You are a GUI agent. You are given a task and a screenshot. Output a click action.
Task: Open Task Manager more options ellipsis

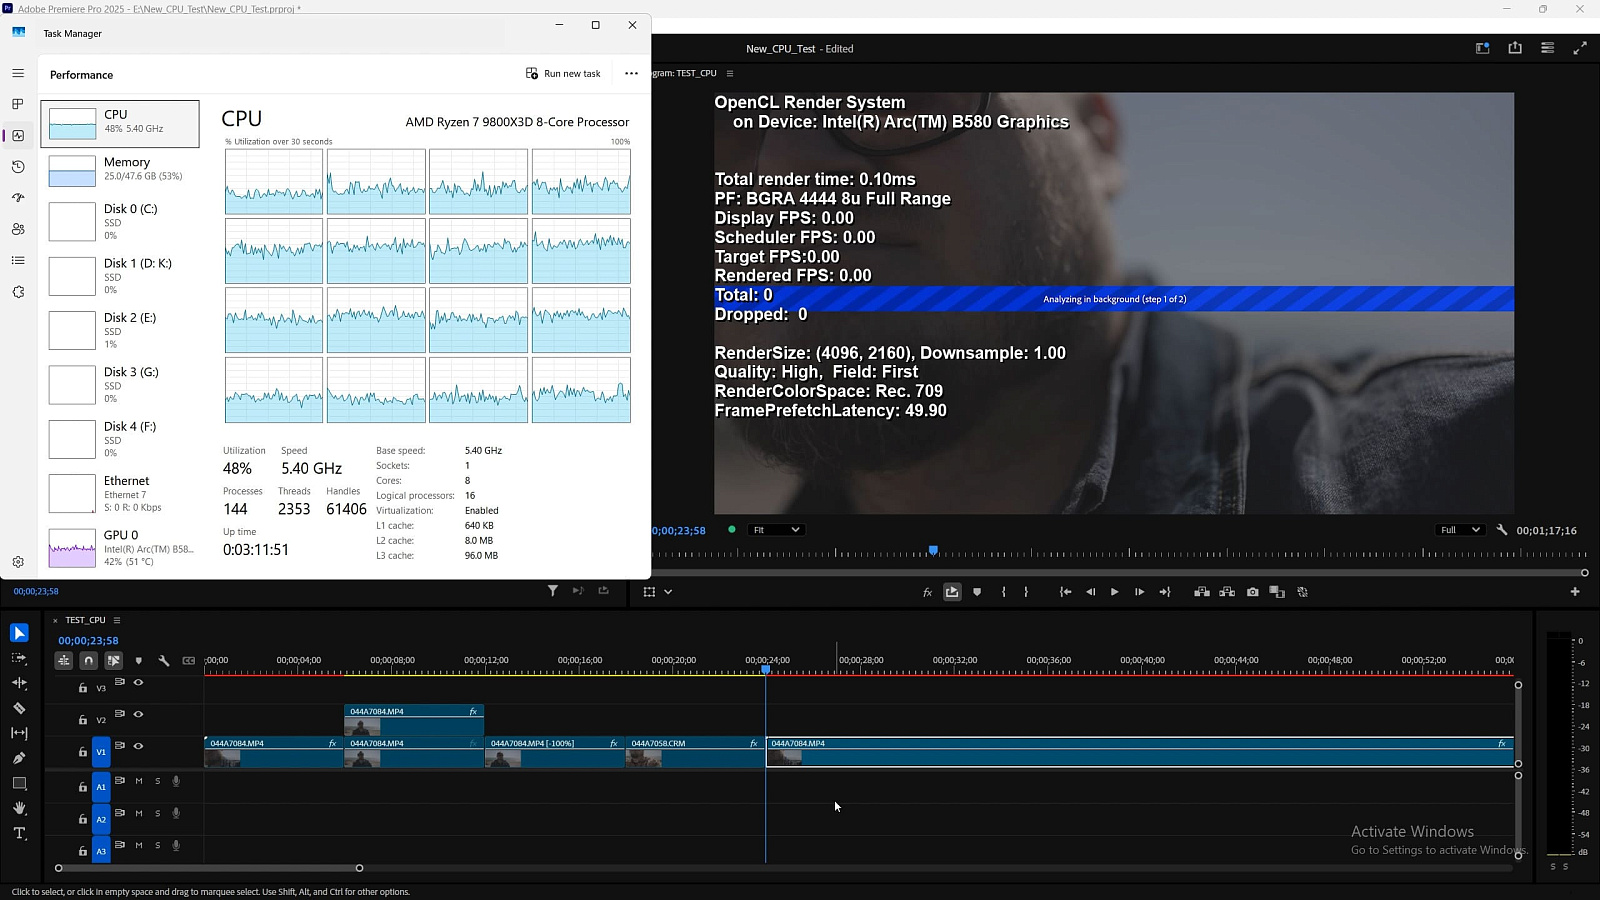[x=631, y=73]
